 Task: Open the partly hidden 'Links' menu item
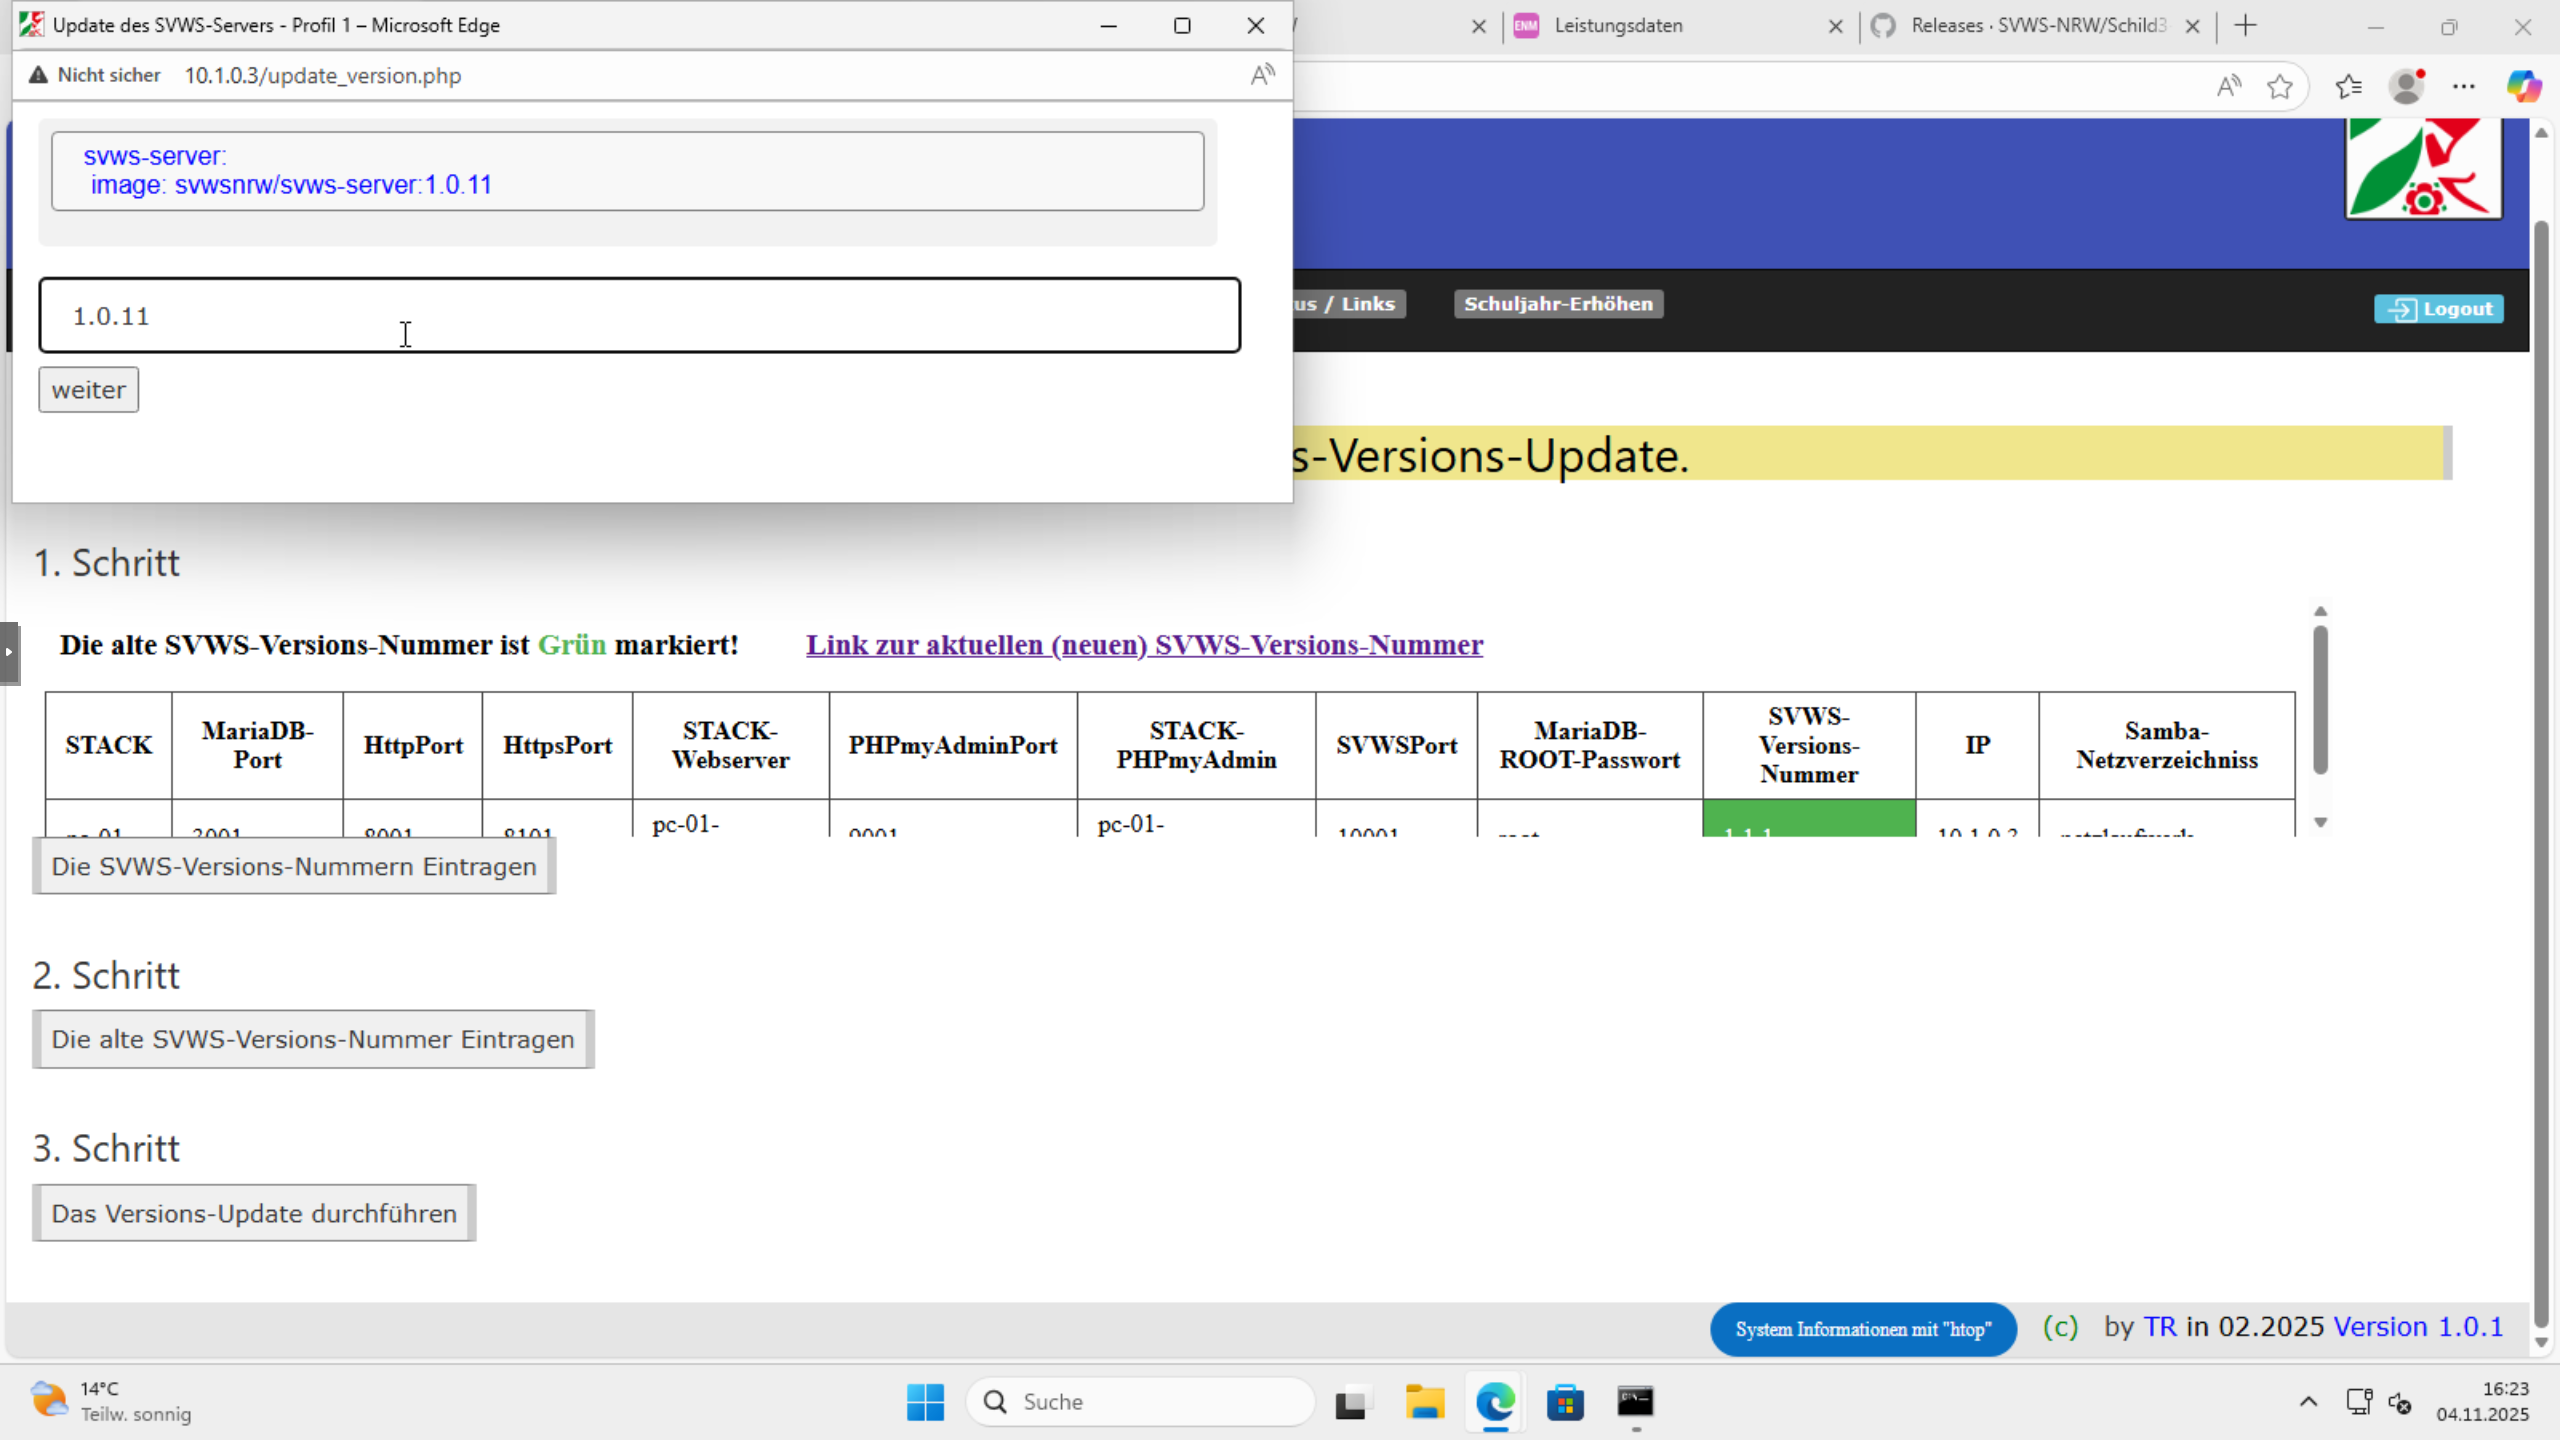tap(1349, 304)
